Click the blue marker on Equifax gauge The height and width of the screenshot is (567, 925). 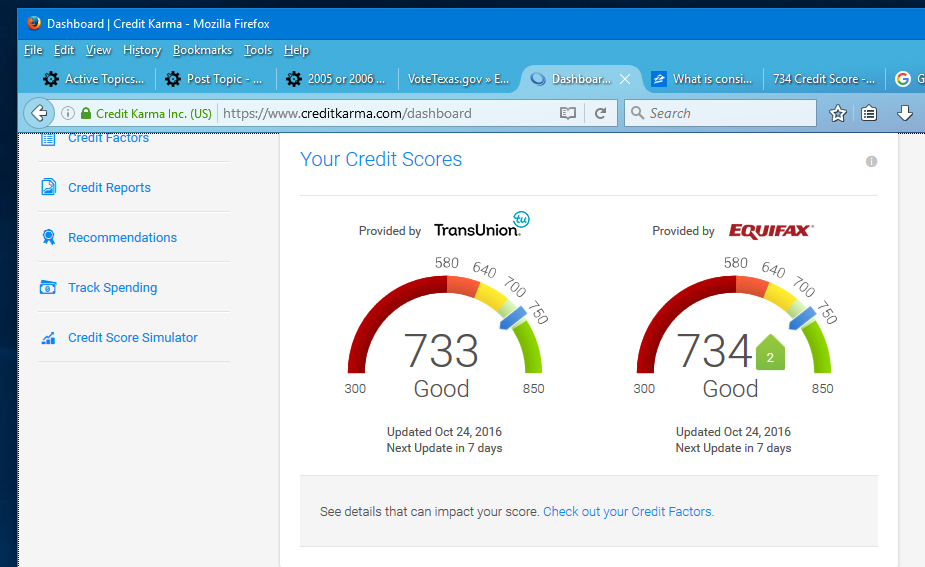(802, 318)
